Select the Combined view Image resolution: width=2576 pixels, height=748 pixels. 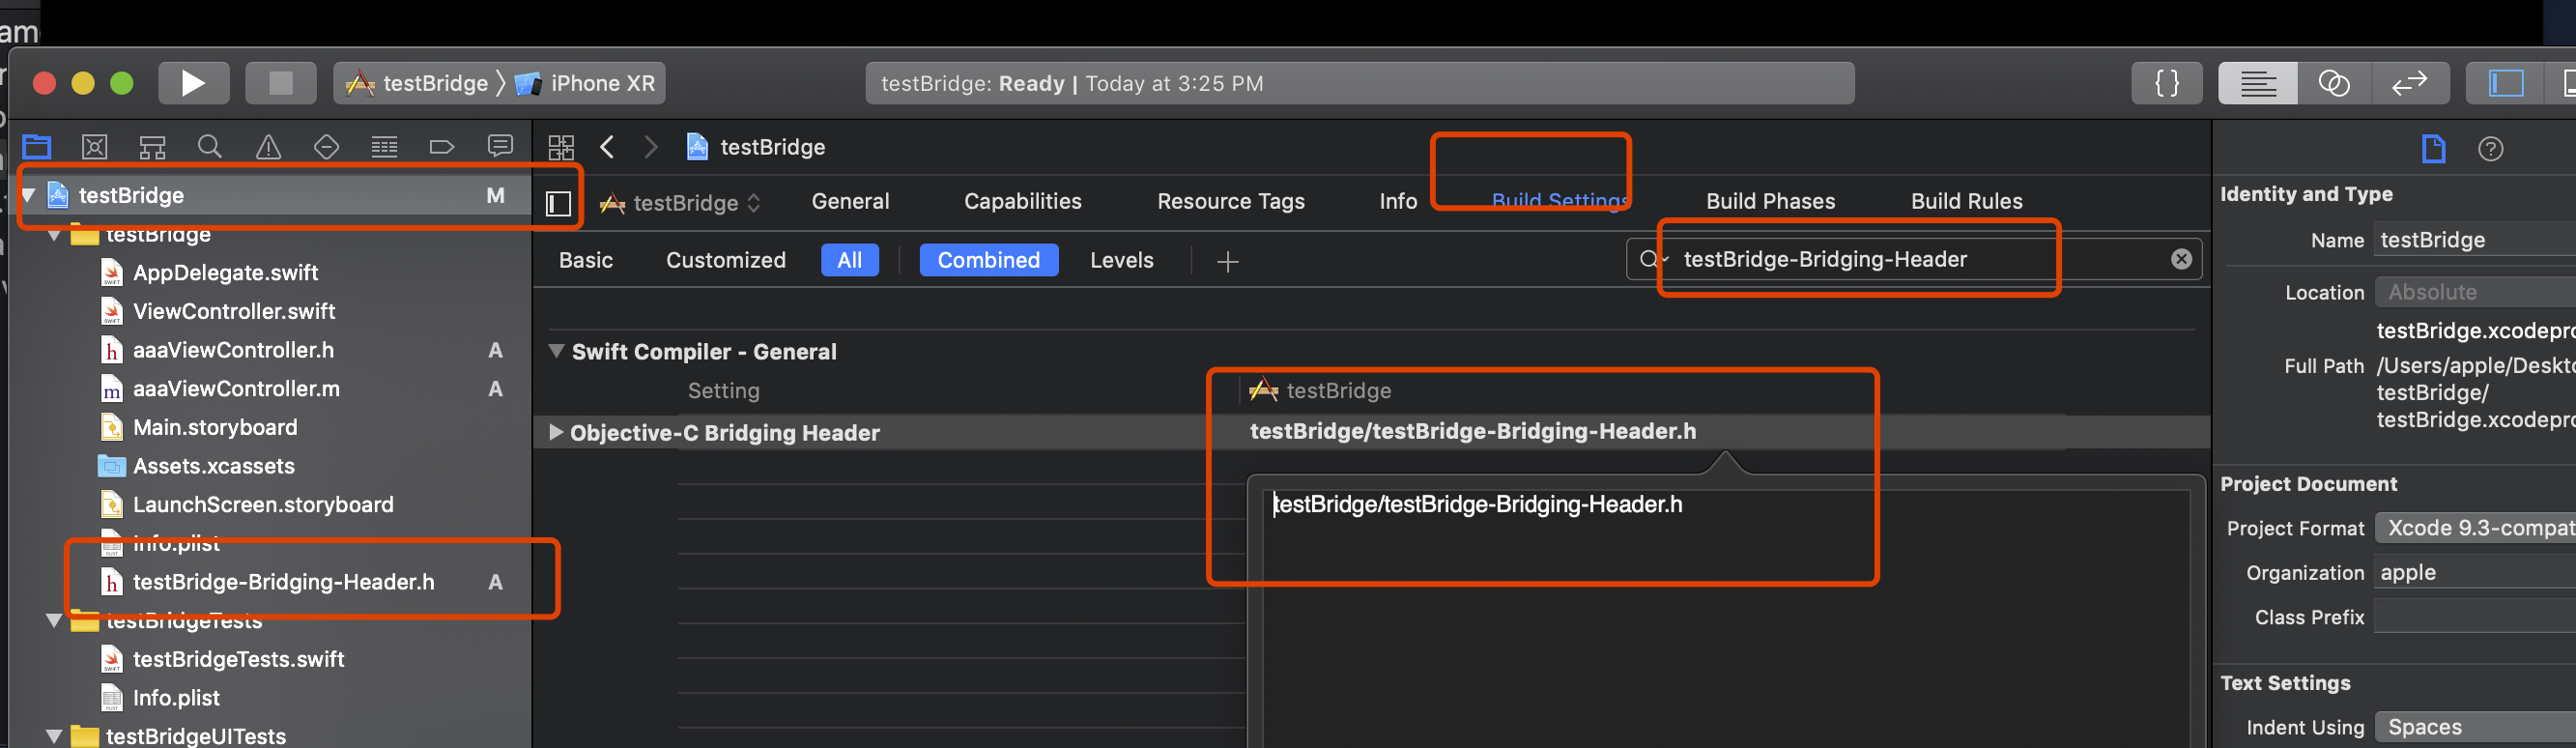(988, 260)
